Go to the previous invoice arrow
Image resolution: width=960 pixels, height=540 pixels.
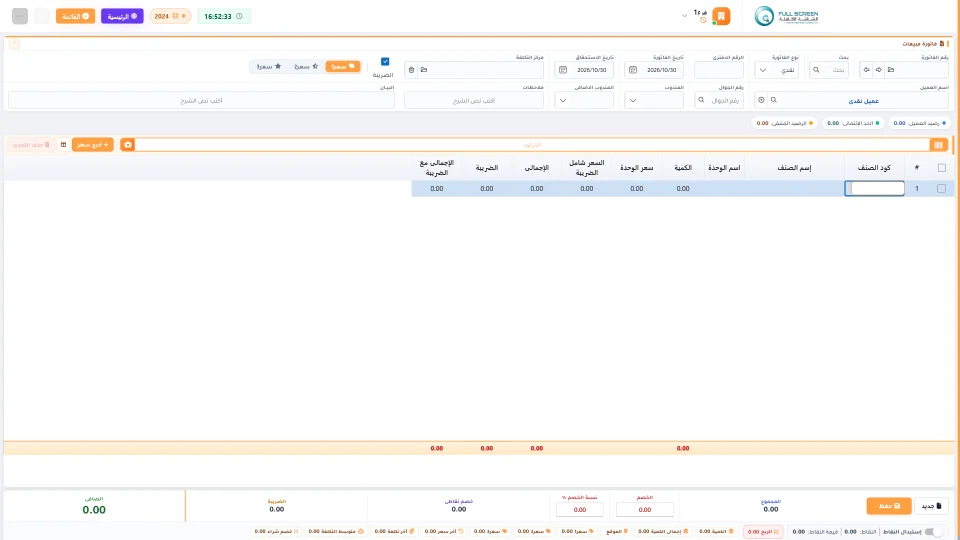coord(866,70)
